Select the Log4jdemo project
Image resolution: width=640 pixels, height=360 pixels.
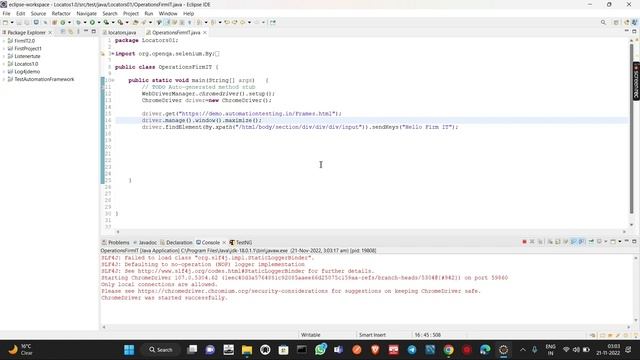pyautogui.click(x=27, y=72)
